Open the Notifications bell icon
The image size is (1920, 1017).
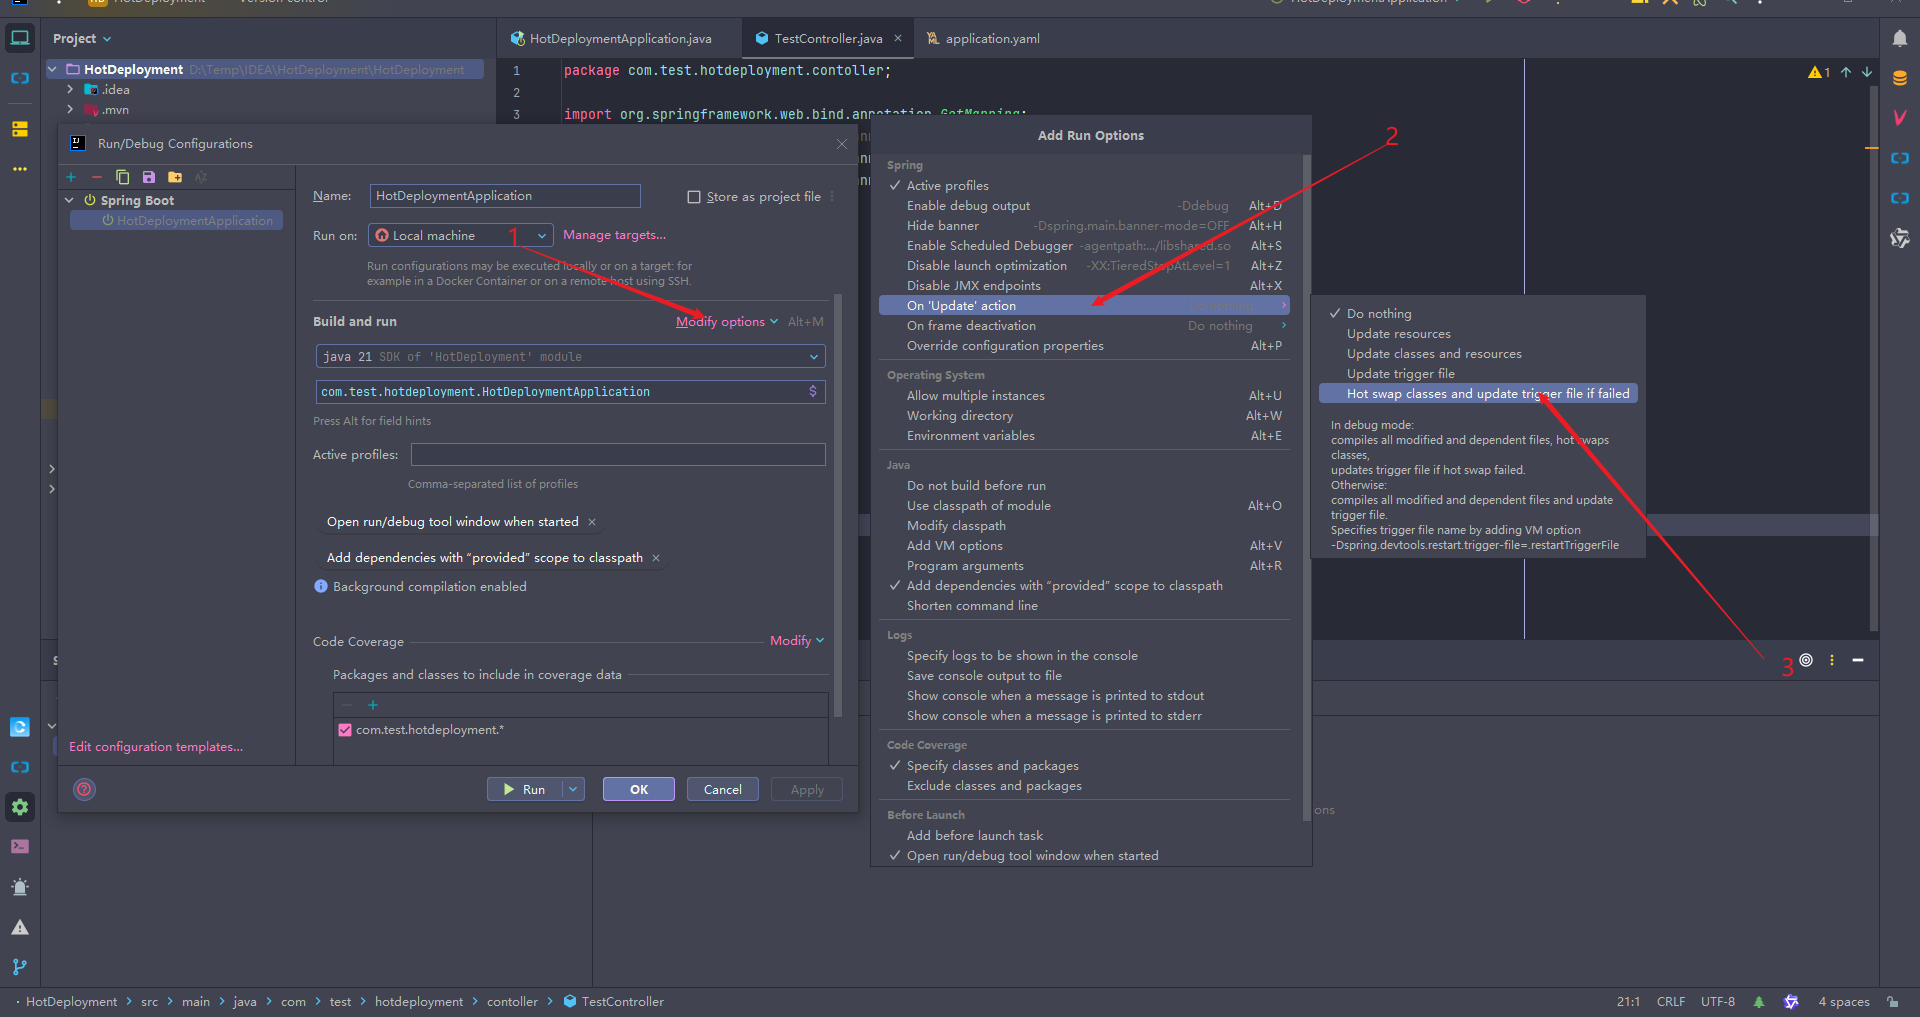1899,38
